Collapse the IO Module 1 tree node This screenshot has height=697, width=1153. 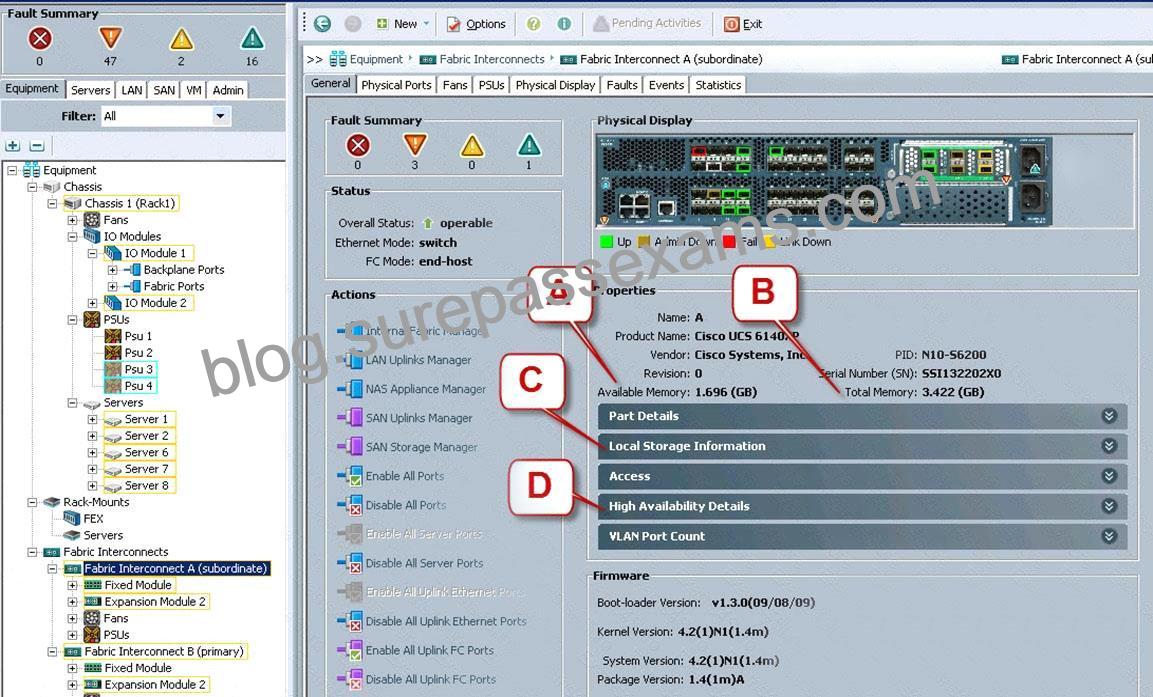coord(93,254)
